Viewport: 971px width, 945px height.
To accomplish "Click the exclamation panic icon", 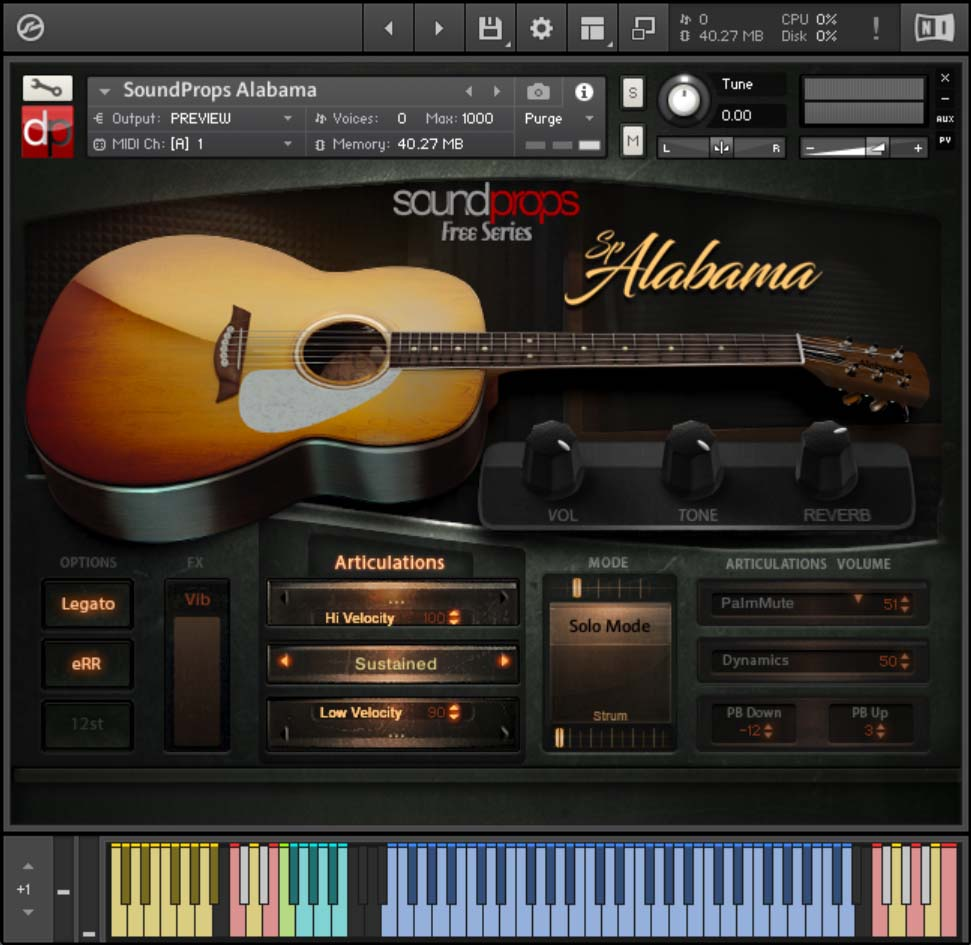I will [876, 29].
